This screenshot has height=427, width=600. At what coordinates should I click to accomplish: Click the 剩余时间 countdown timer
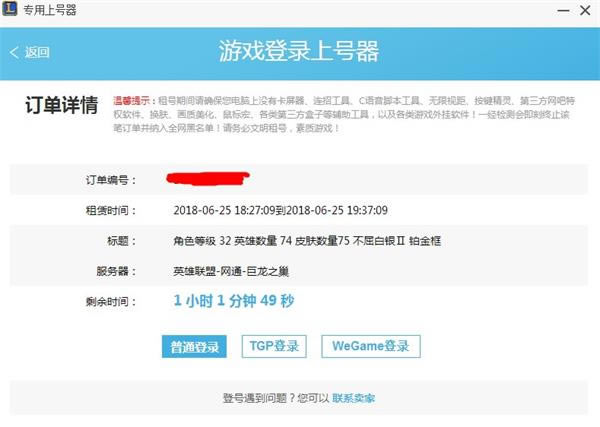coord(234,301)
